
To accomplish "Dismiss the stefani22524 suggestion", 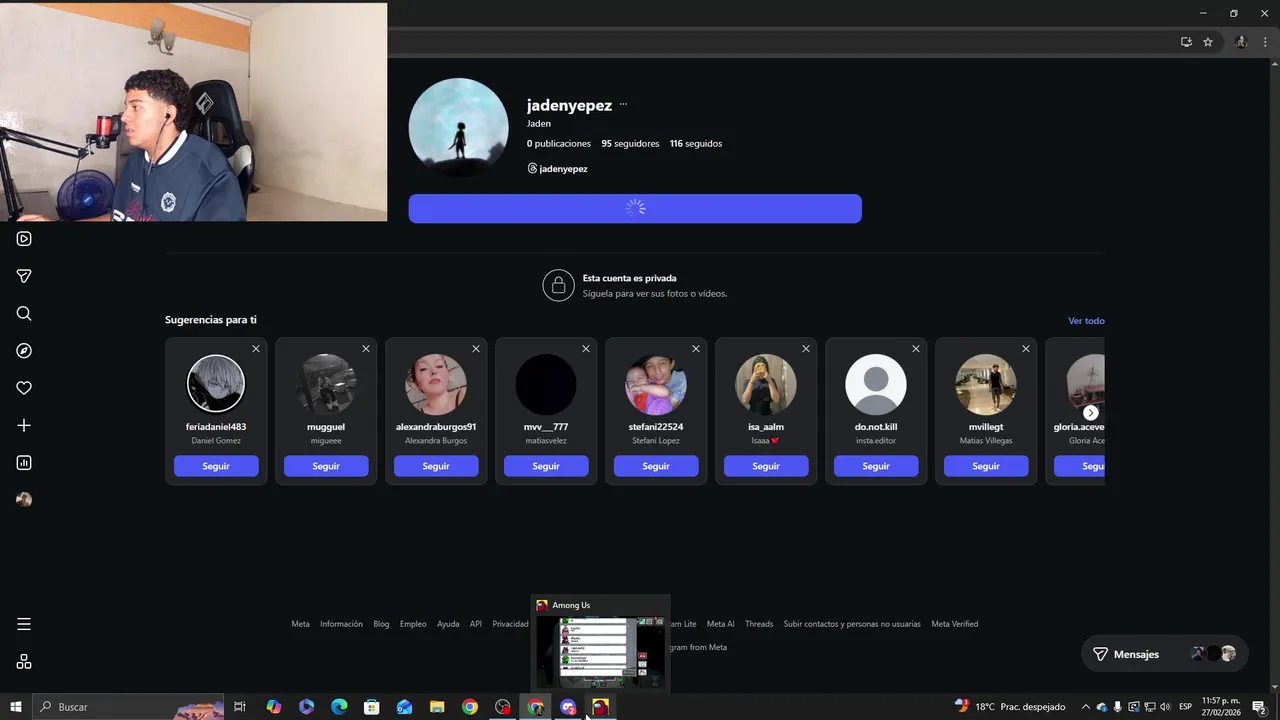I will pyautogui.click(x=696, y=349).
